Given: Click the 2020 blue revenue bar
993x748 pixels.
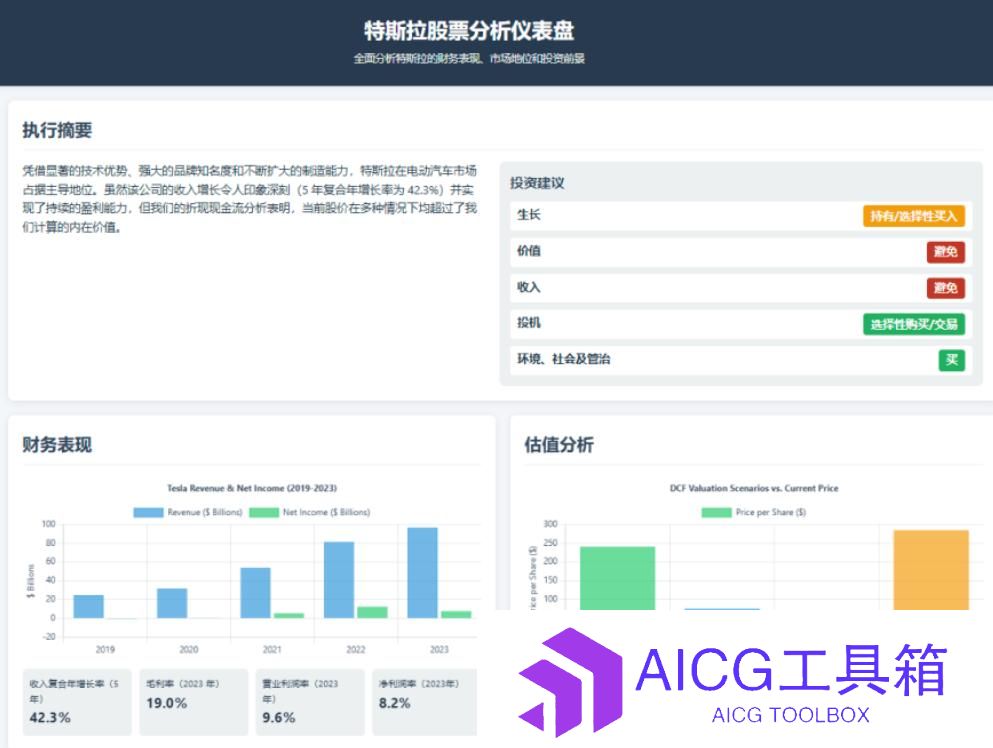Looking at the screenshot, I should coord(172,604).
